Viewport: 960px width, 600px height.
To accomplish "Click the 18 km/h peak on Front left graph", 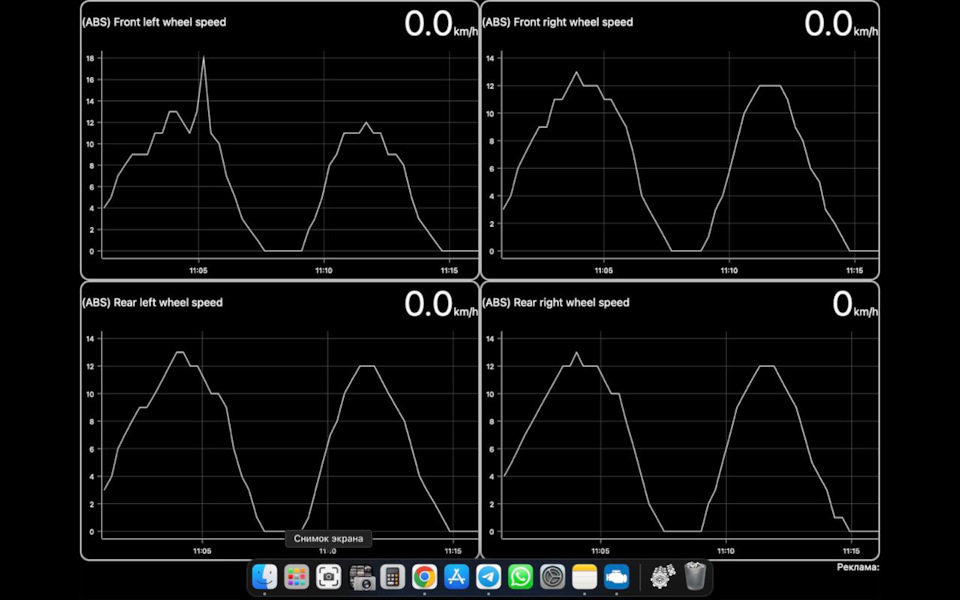I will (203, 57).
